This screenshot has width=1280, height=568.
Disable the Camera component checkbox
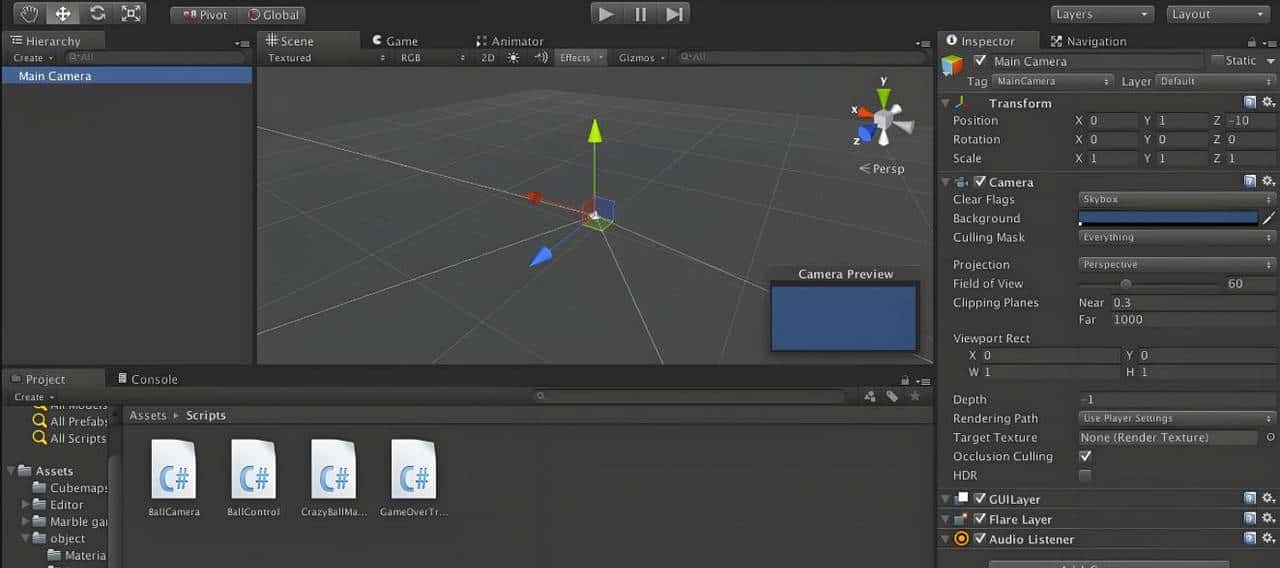coord(980,182)
